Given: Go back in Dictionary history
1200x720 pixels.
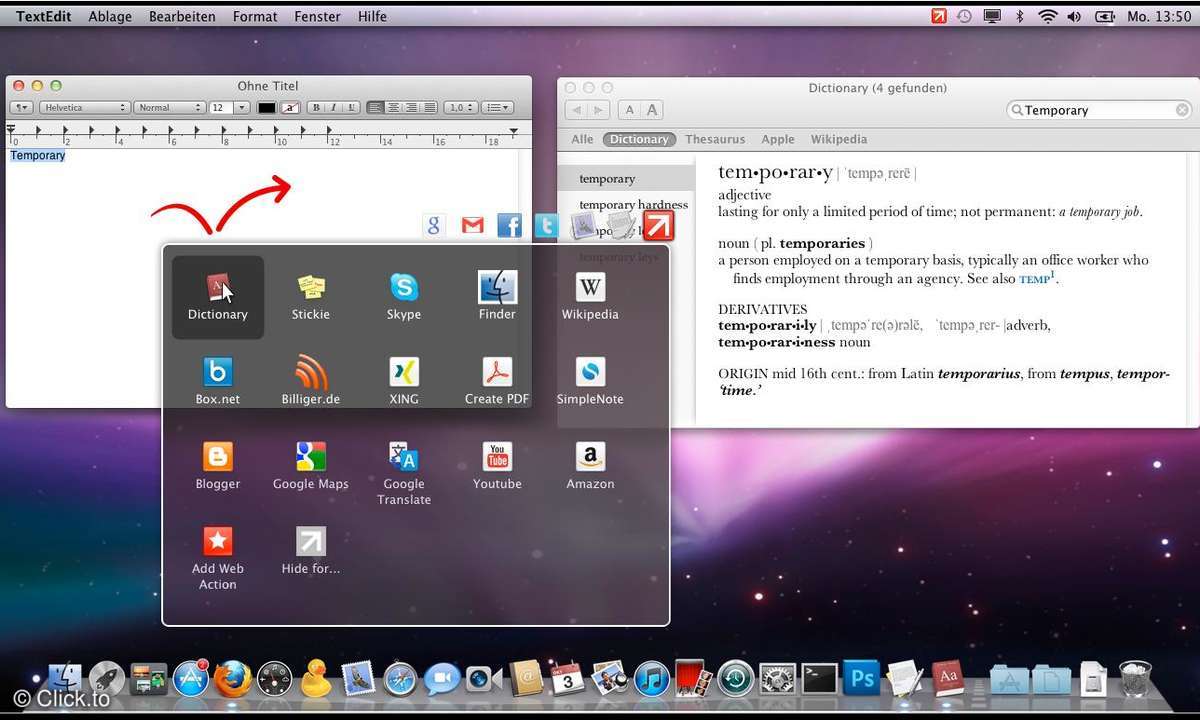Looking at the screenshot, I should click(x=576, y=110).
